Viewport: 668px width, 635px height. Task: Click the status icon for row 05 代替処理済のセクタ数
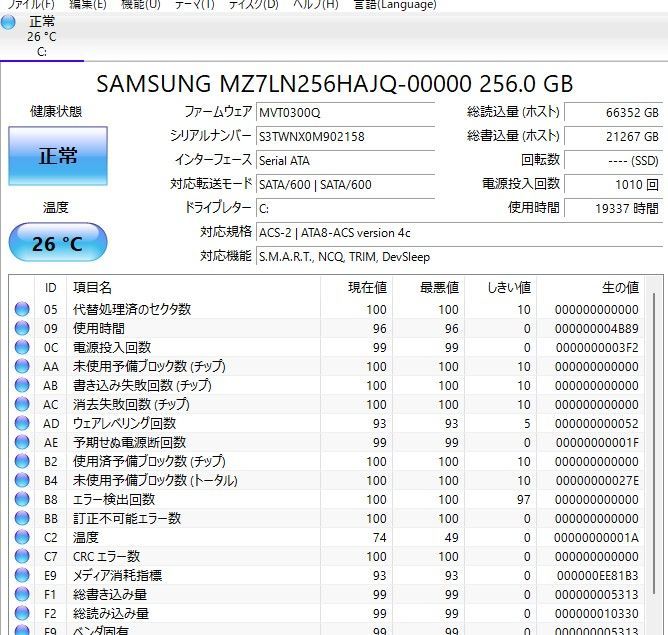pyautogui.click(x=22, y=309)
